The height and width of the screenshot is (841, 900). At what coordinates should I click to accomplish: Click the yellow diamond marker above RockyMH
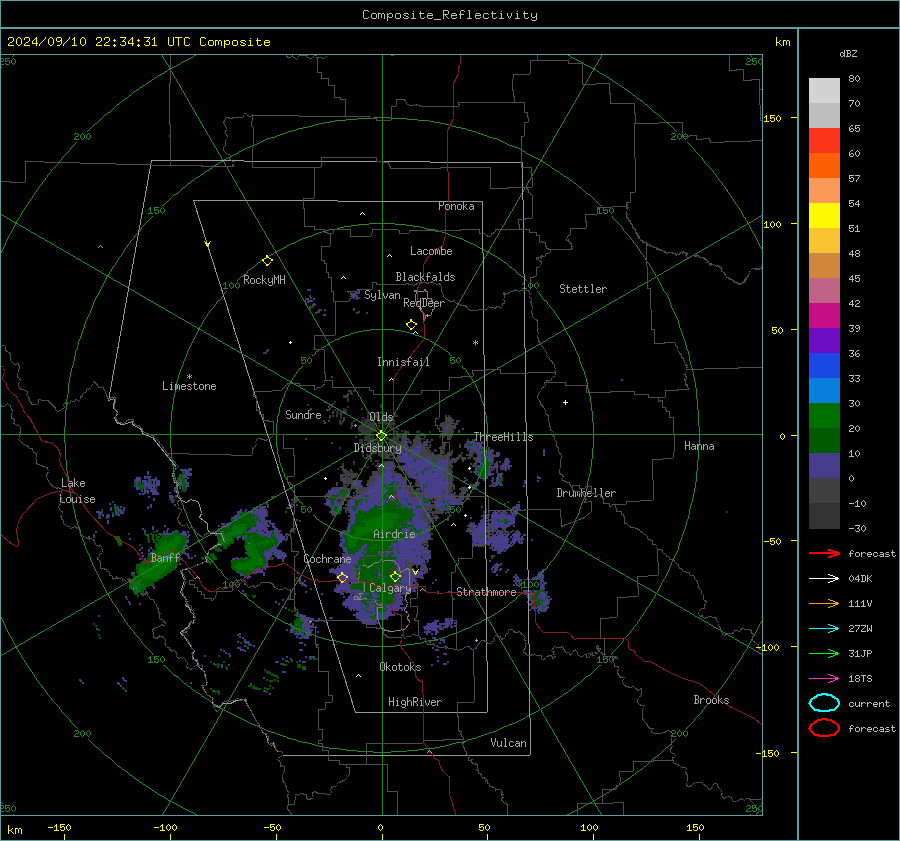(x=267, y=261)
